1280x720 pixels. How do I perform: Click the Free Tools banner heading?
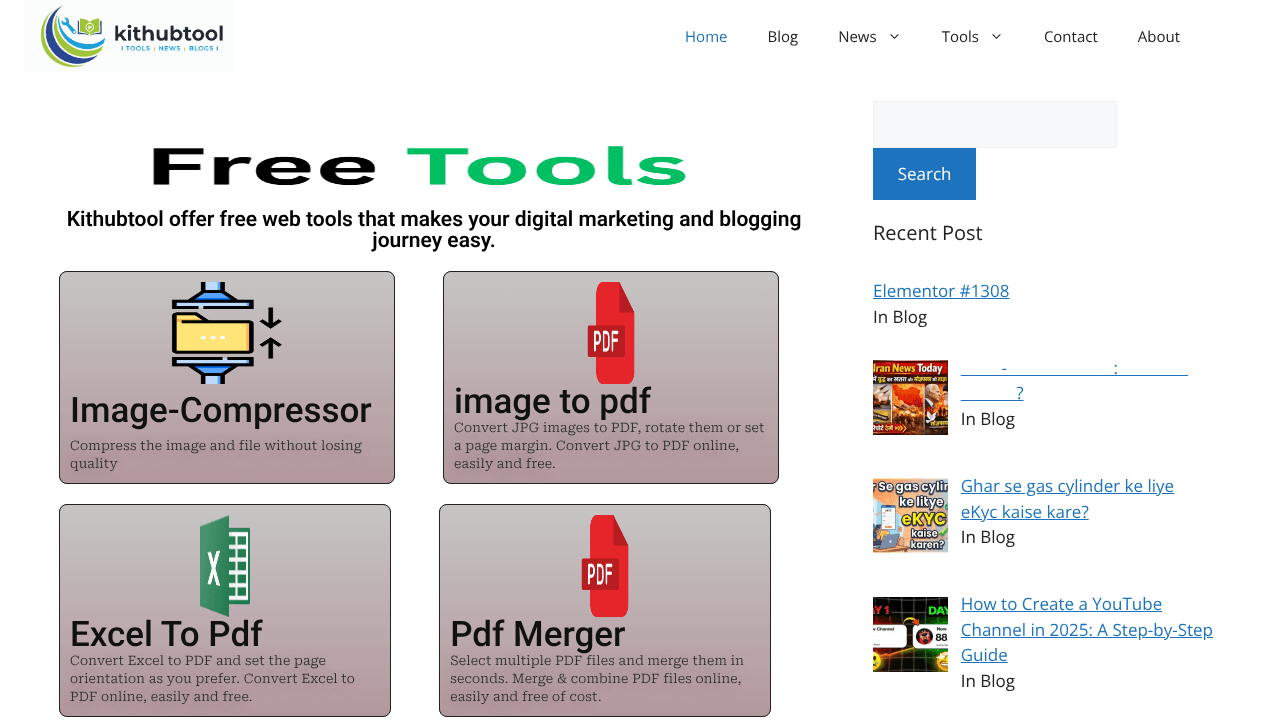(419, 167)
